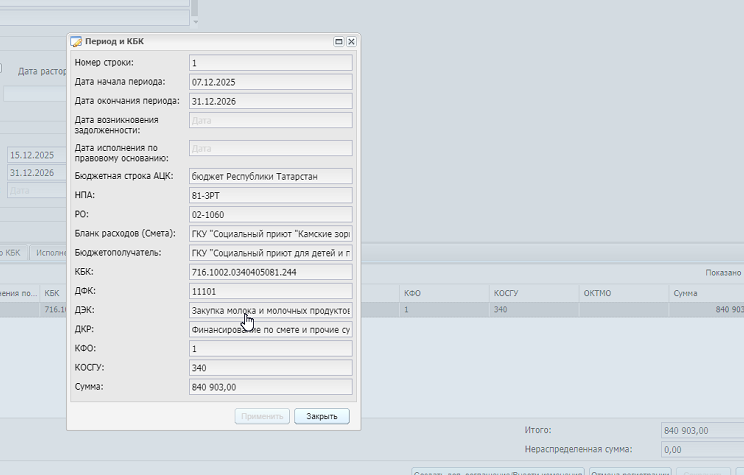Click the Бланк расходов (Смета) field
The height and width of the screenshot is (475, 744).
pyautogui.click(x=271, y=234)
